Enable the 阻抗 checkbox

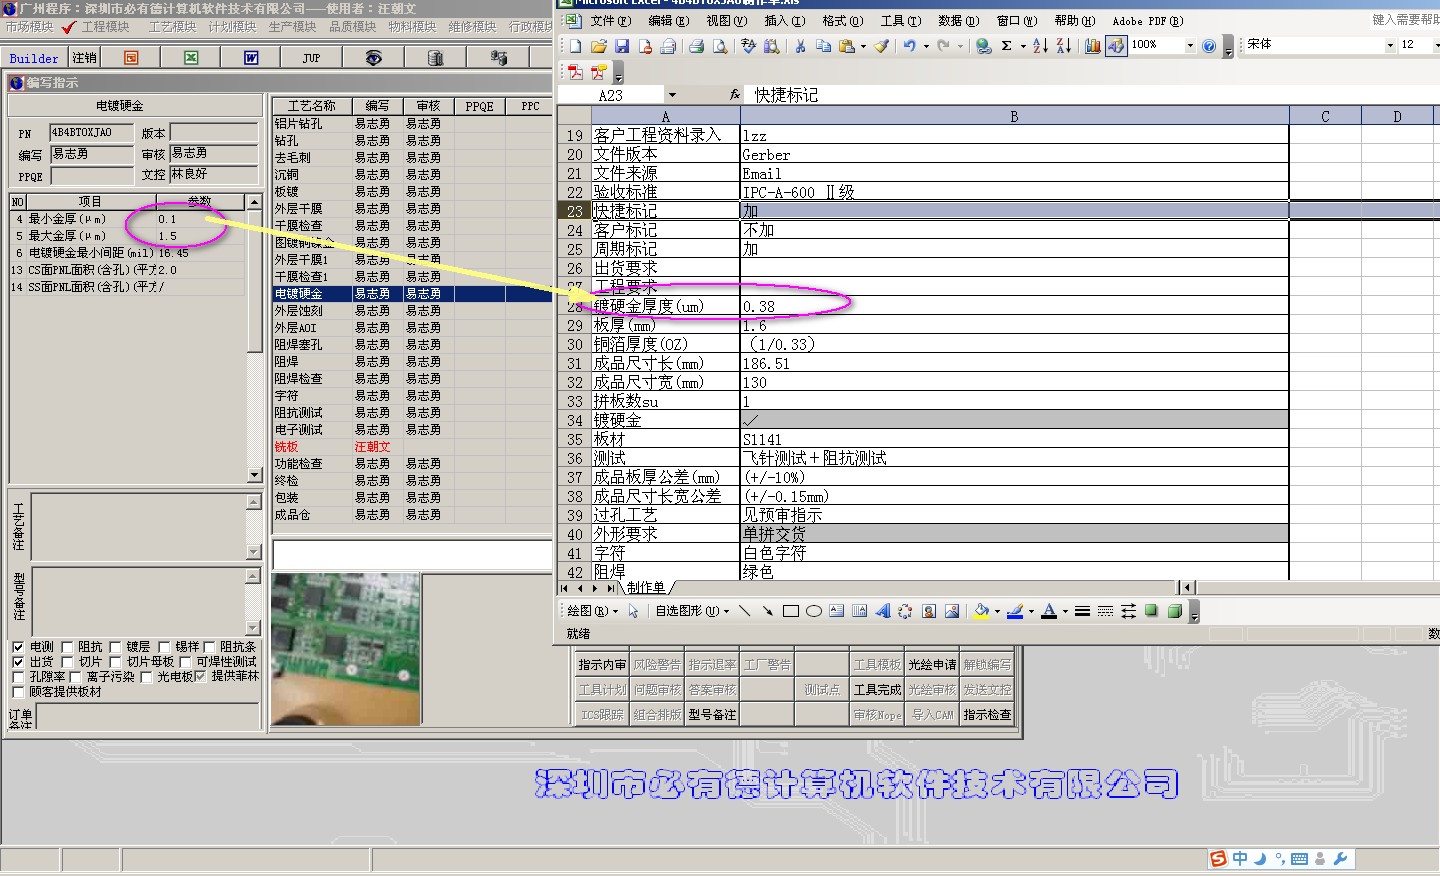point(67,647)
